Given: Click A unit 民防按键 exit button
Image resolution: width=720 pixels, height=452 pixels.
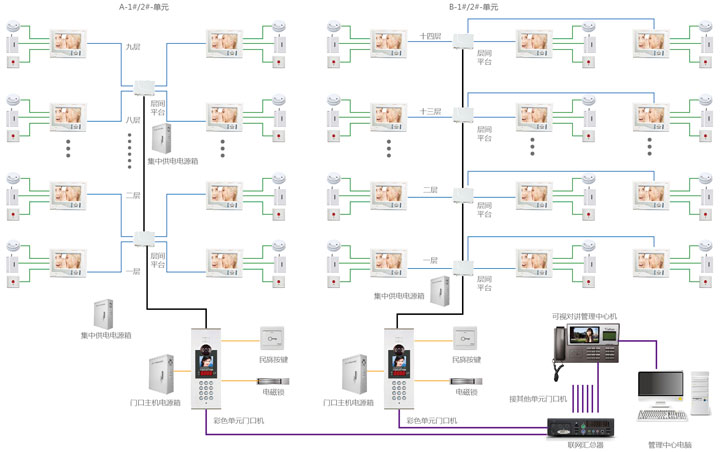Looking at the screenshot, I should click(x=272, y=339).
